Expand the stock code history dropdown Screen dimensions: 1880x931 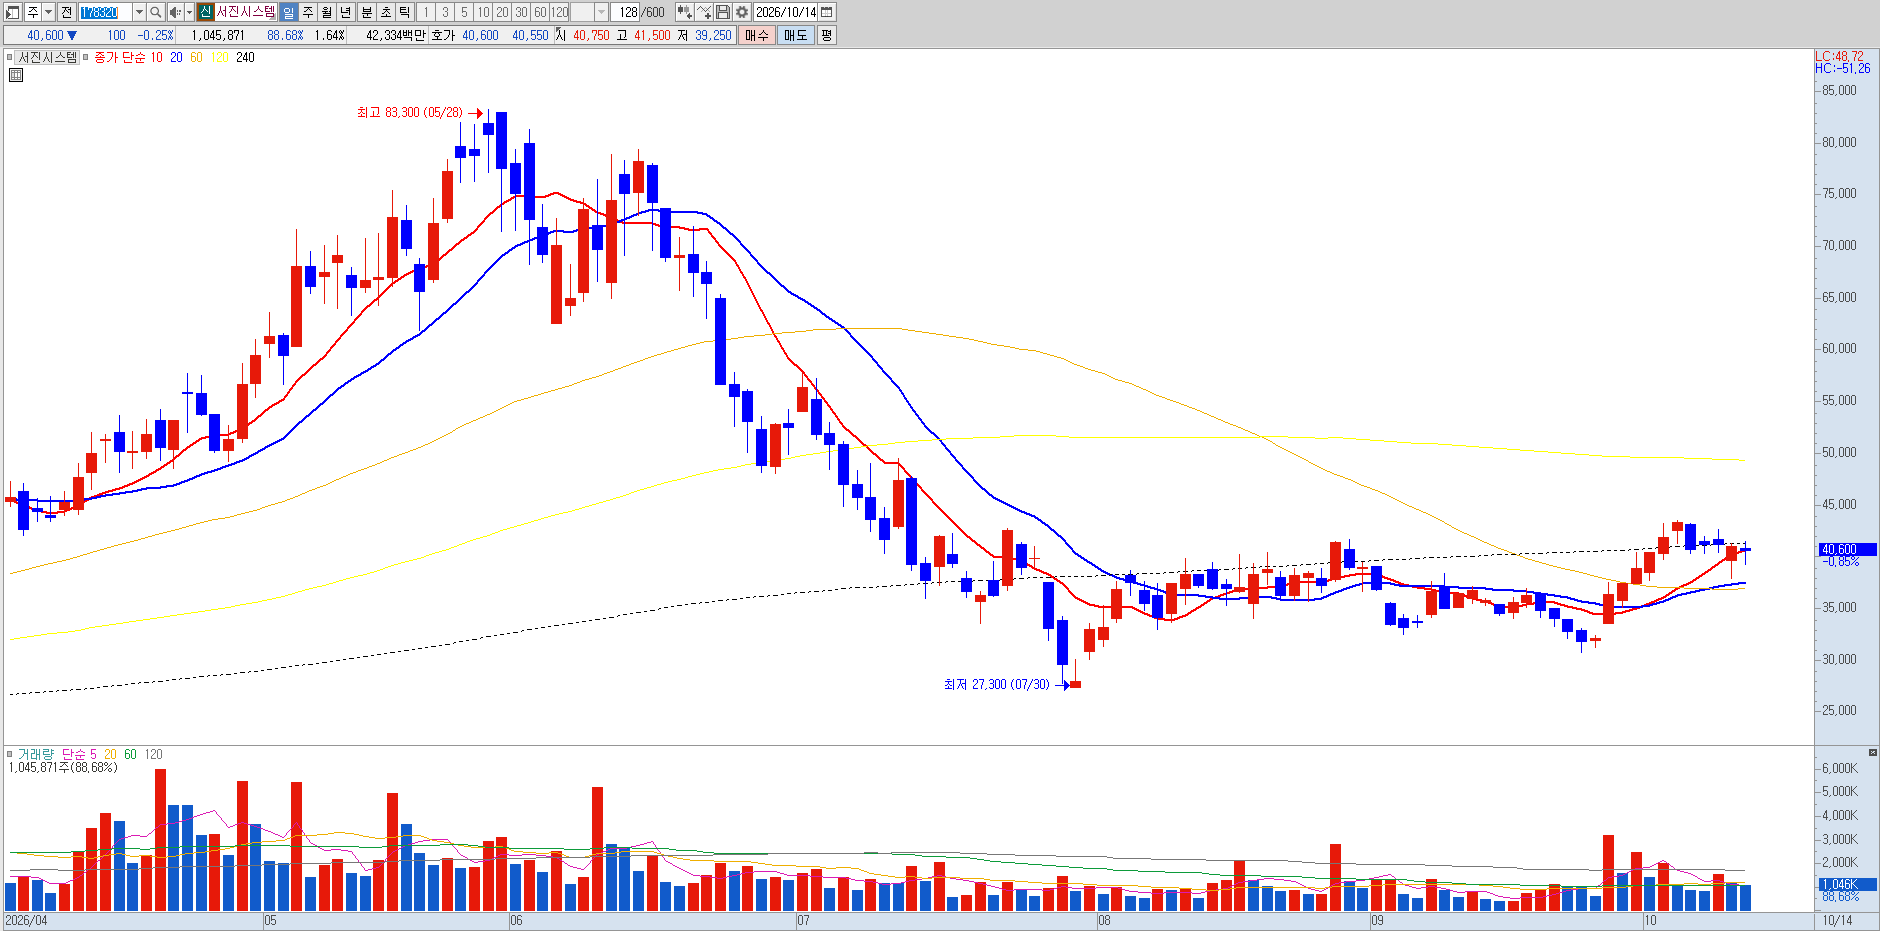coord(139,12)
